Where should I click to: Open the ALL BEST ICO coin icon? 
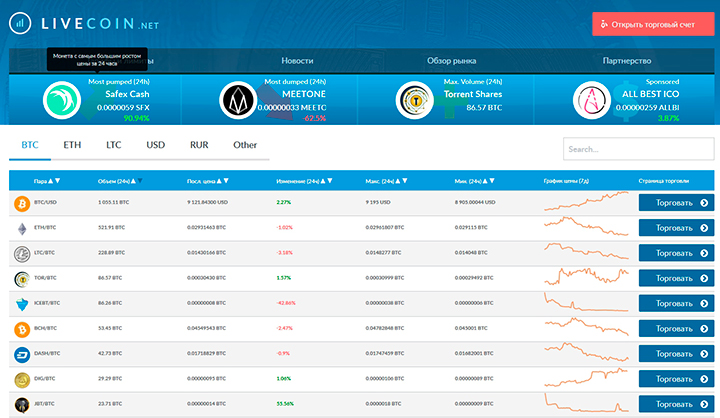click(591, 100)
